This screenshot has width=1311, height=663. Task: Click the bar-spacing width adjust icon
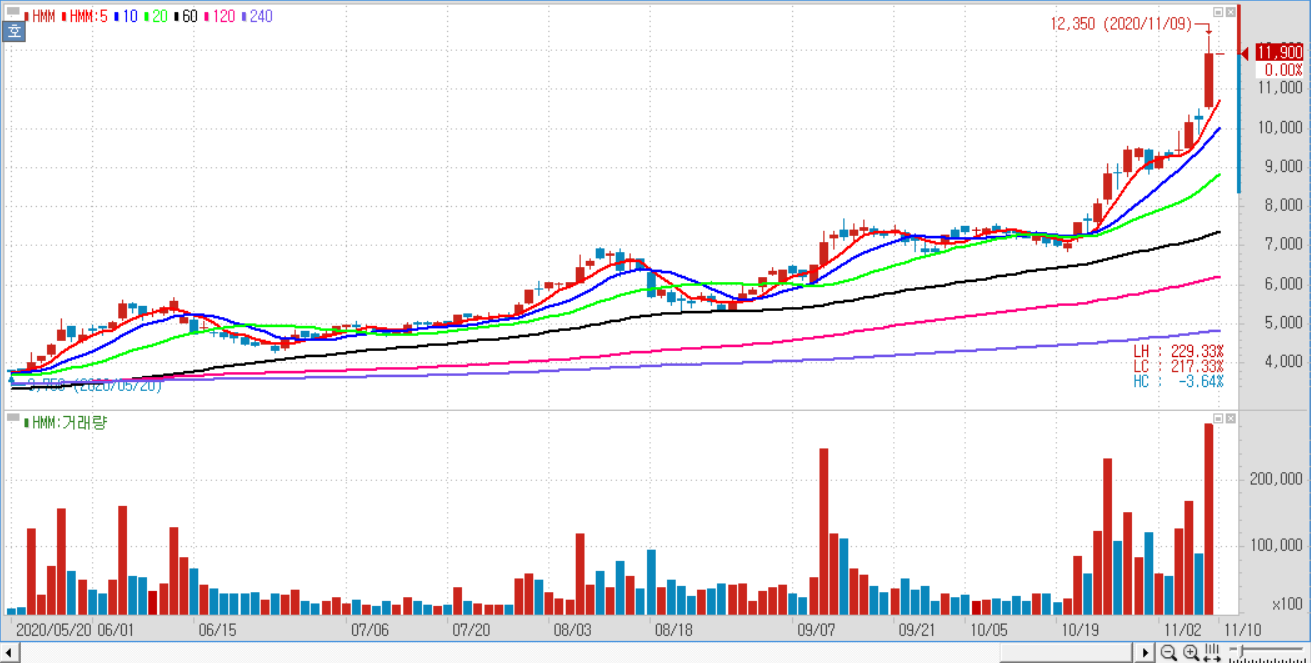coord(1212,653)
